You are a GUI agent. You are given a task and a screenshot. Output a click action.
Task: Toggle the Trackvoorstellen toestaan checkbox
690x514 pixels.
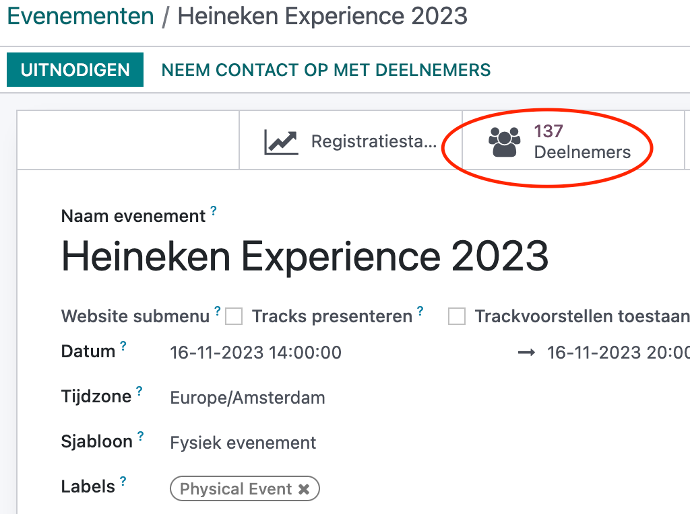[457, 316]
